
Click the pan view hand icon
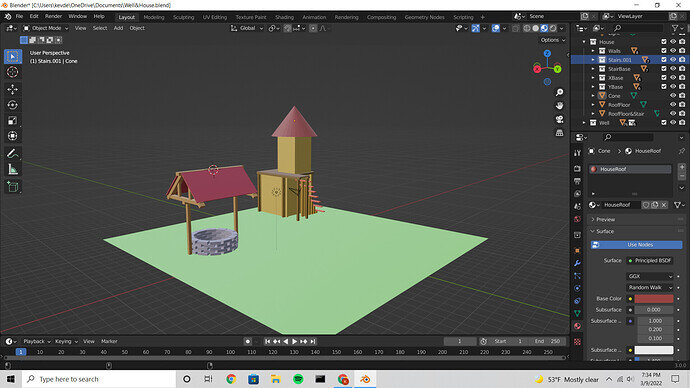click(x=559, y=106)
